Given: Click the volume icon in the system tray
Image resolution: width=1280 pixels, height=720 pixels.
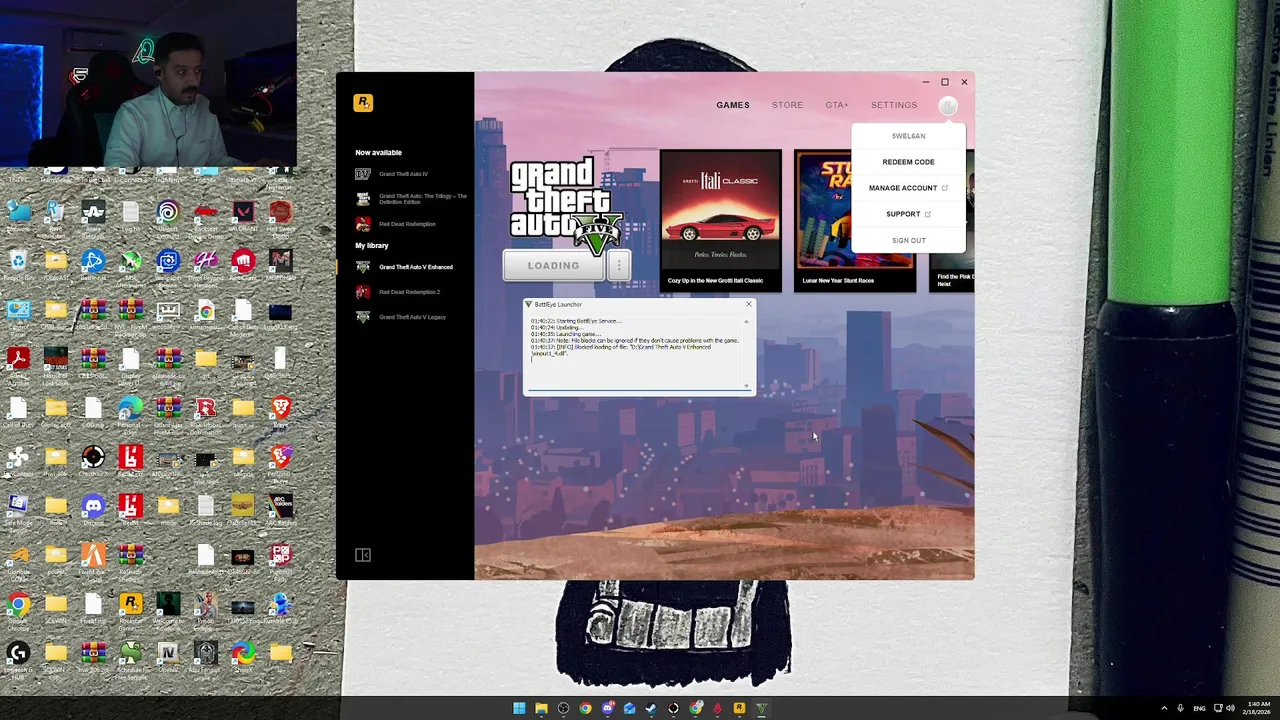Looking at the screenshot, I should pyautogui.click(x=1229, y=708).
